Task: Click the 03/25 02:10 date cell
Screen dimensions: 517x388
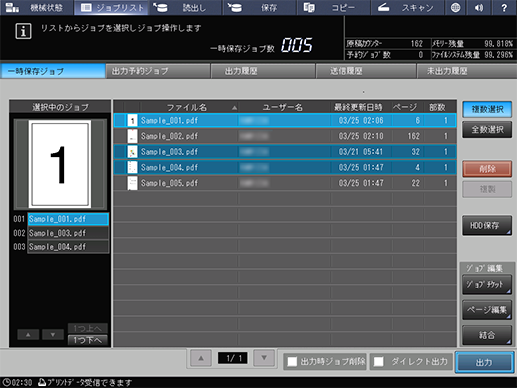Action: (x=361, y=136)
